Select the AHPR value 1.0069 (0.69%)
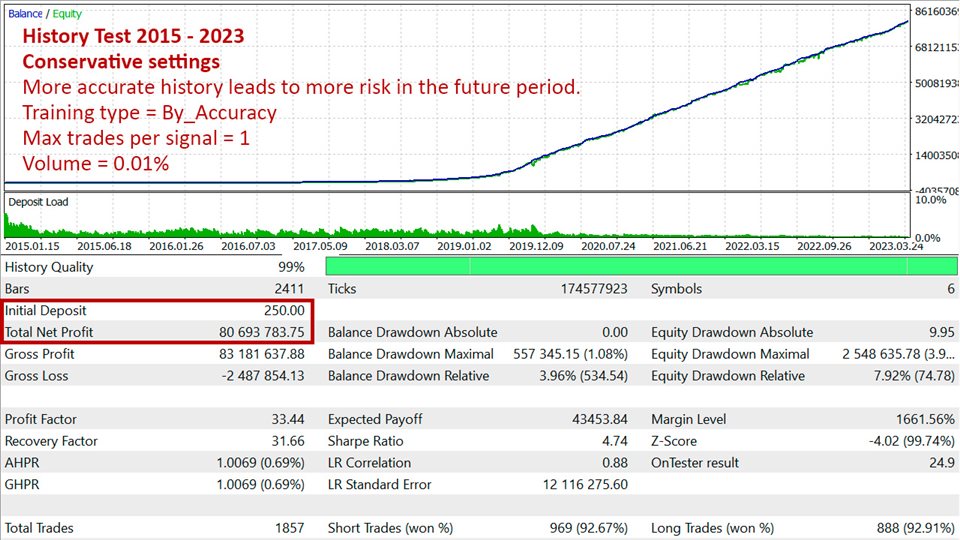960x540 pixels. click(260, 463)
